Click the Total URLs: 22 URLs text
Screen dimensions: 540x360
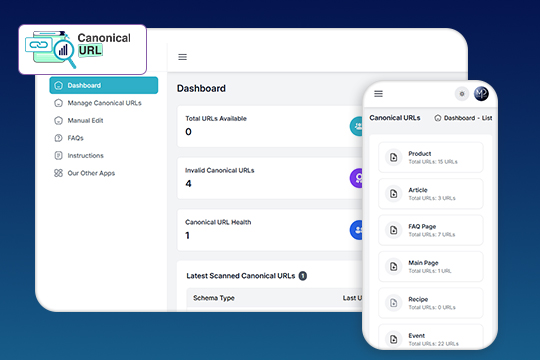(434, 344)
